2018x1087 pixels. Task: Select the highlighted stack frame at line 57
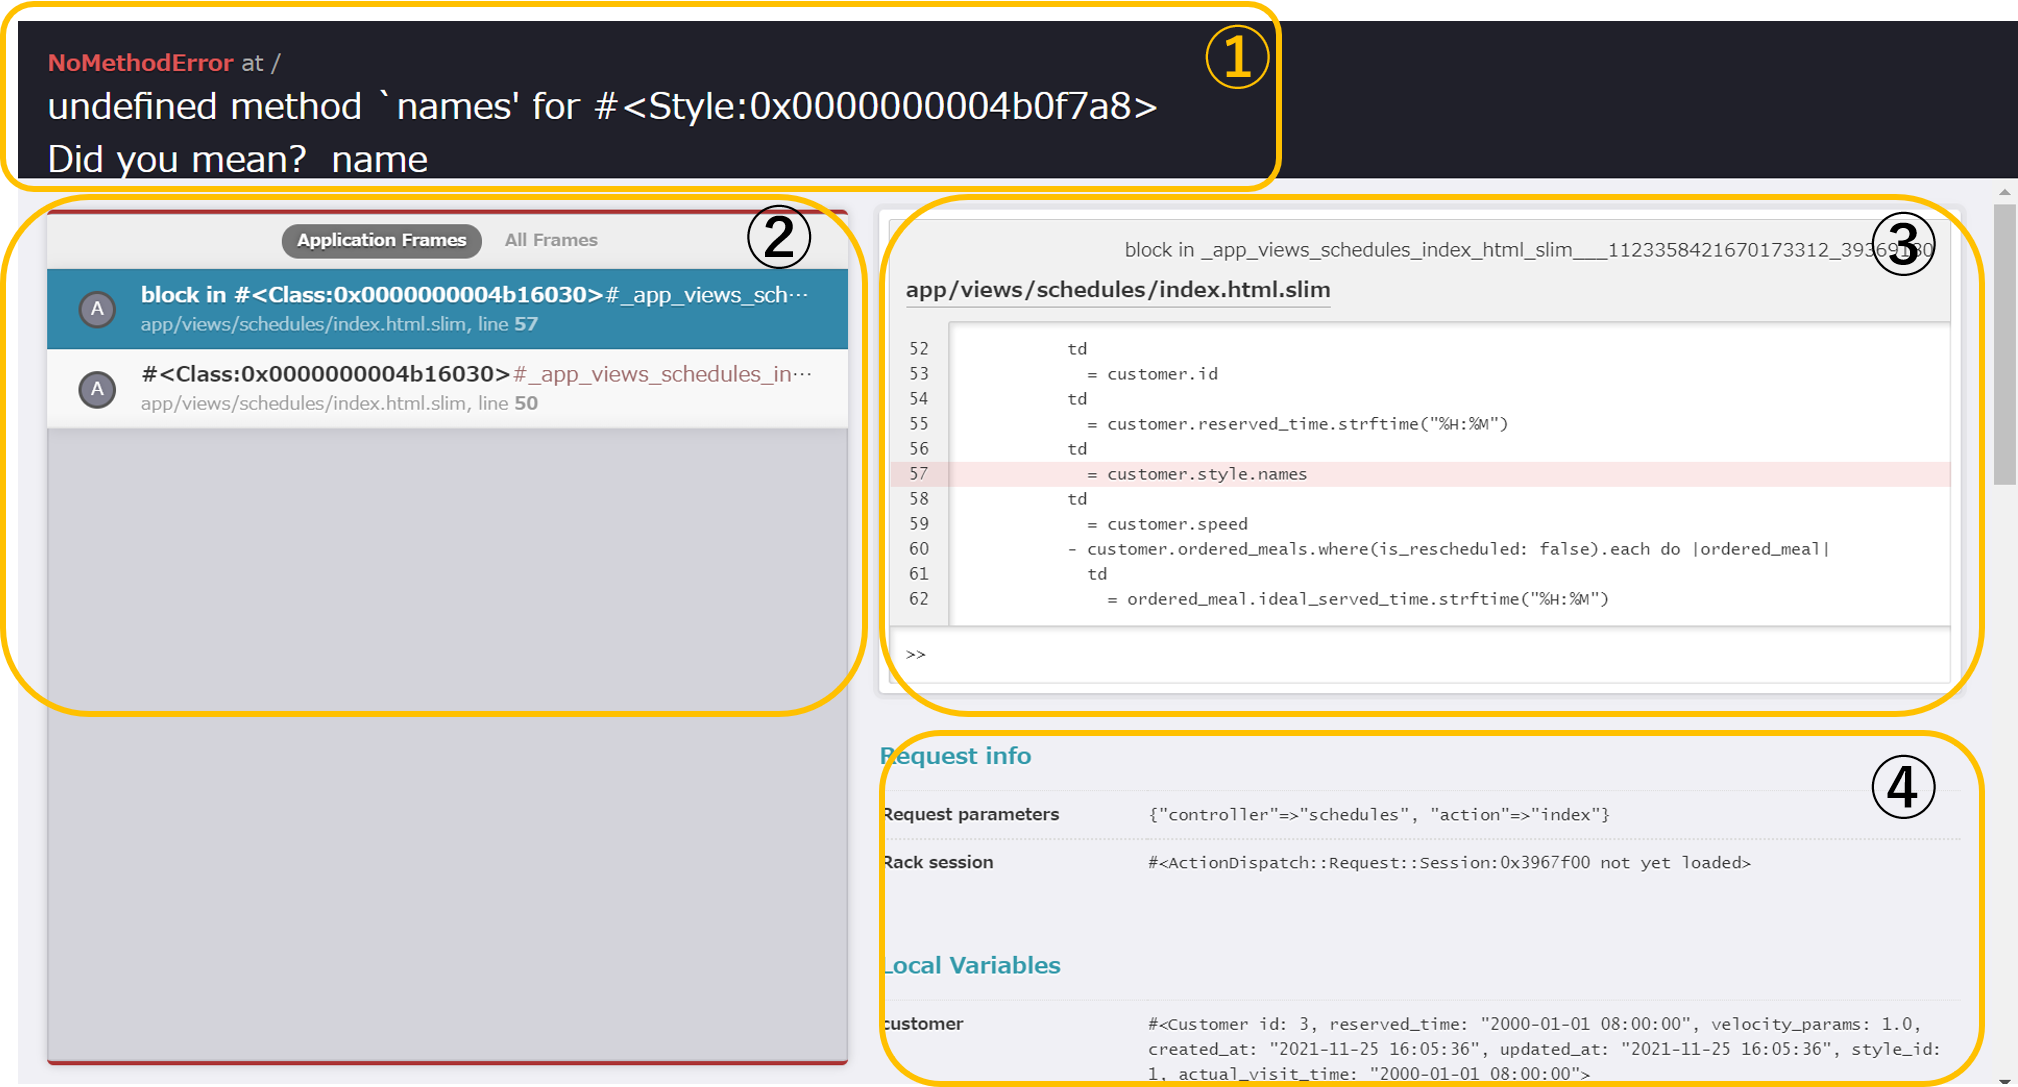coord(470,308)
